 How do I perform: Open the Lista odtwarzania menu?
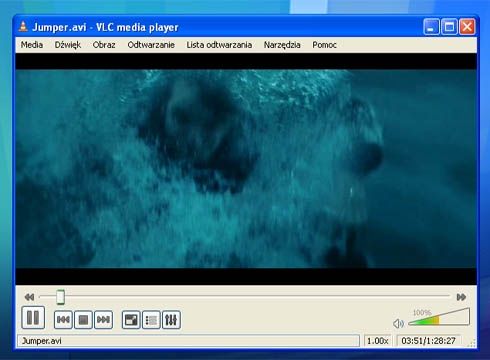(219, 45)
